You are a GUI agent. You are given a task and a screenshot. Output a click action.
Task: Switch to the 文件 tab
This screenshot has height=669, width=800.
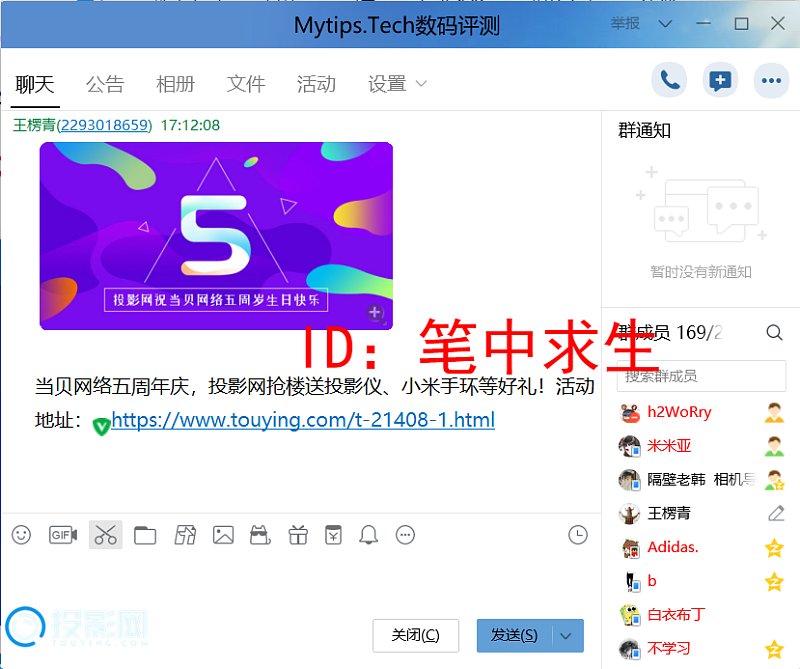(245, 84)
